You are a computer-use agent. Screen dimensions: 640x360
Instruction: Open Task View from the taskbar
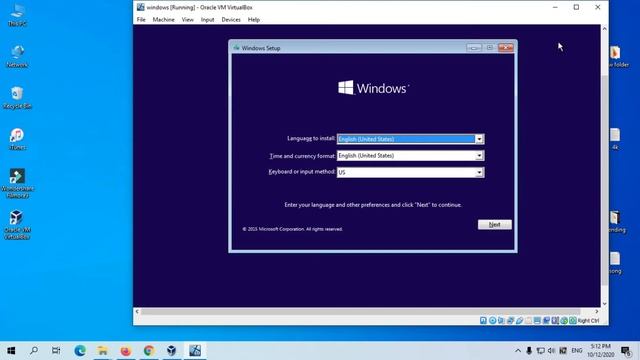coord(56,351)
